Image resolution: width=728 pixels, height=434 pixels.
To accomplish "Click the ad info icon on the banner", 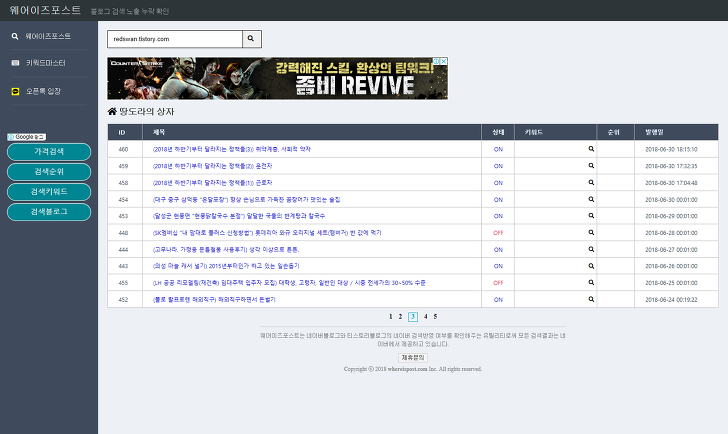I will pyautogui.click(x=436, y=61).
